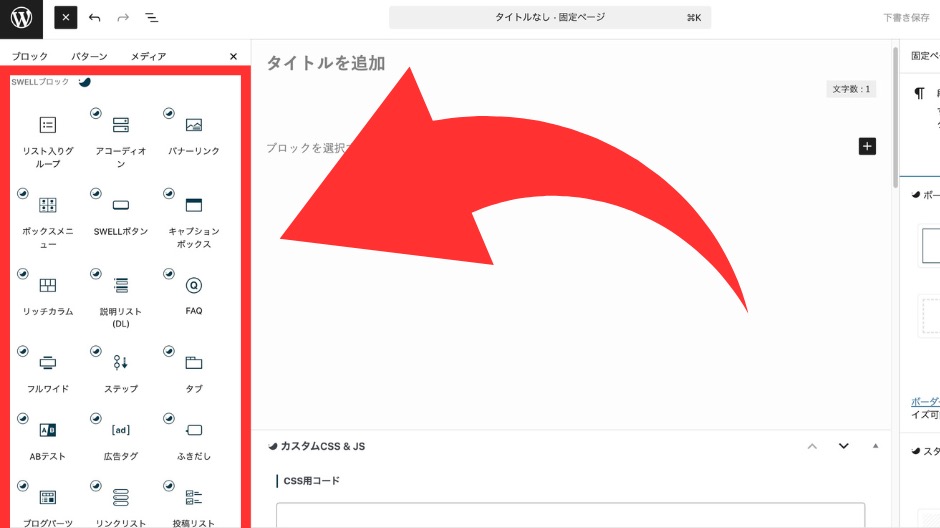Open the WordPress logo menu
The width and height of the screenshot is (940, 528).
[21, 18]
